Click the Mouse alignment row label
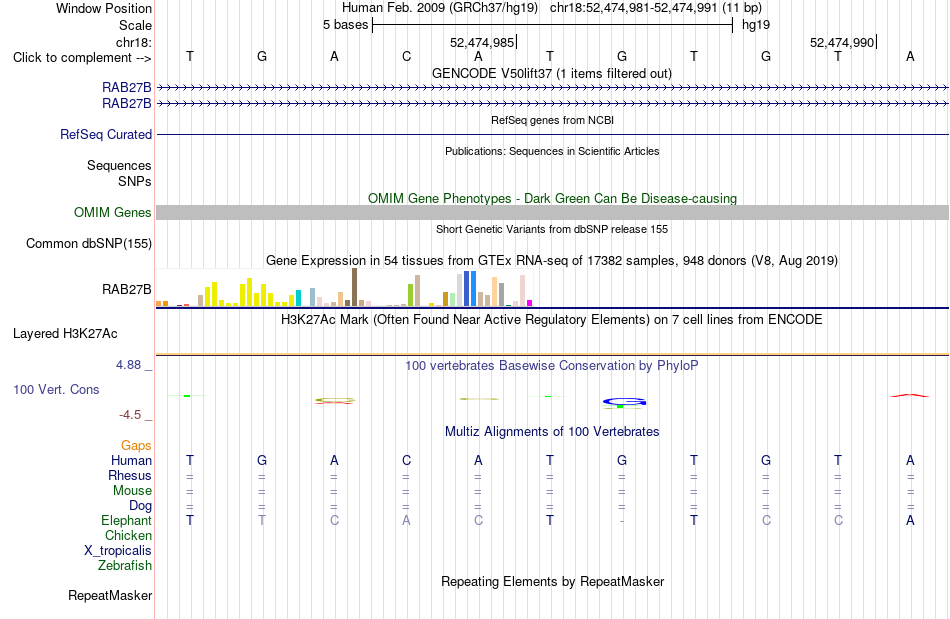 coord(132,491)
